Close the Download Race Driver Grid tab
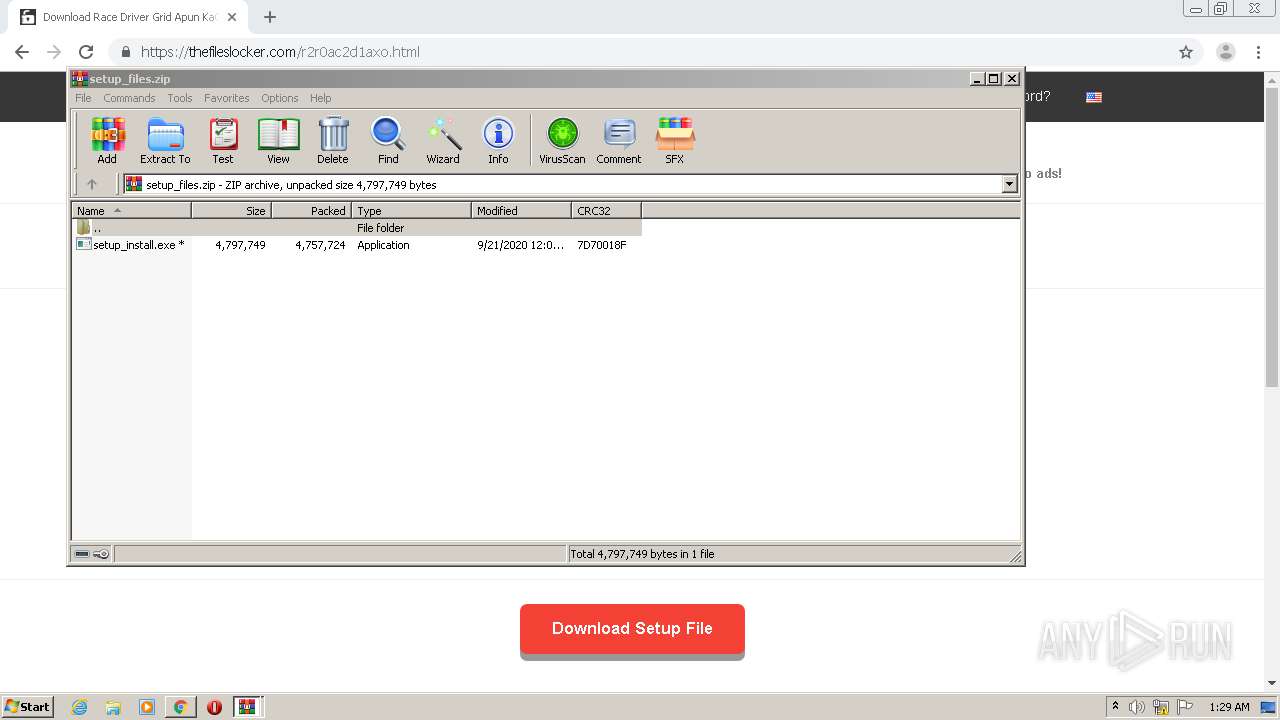This screenshot has height=720, width=1280. pyautogui.click(x=232, y=17)
